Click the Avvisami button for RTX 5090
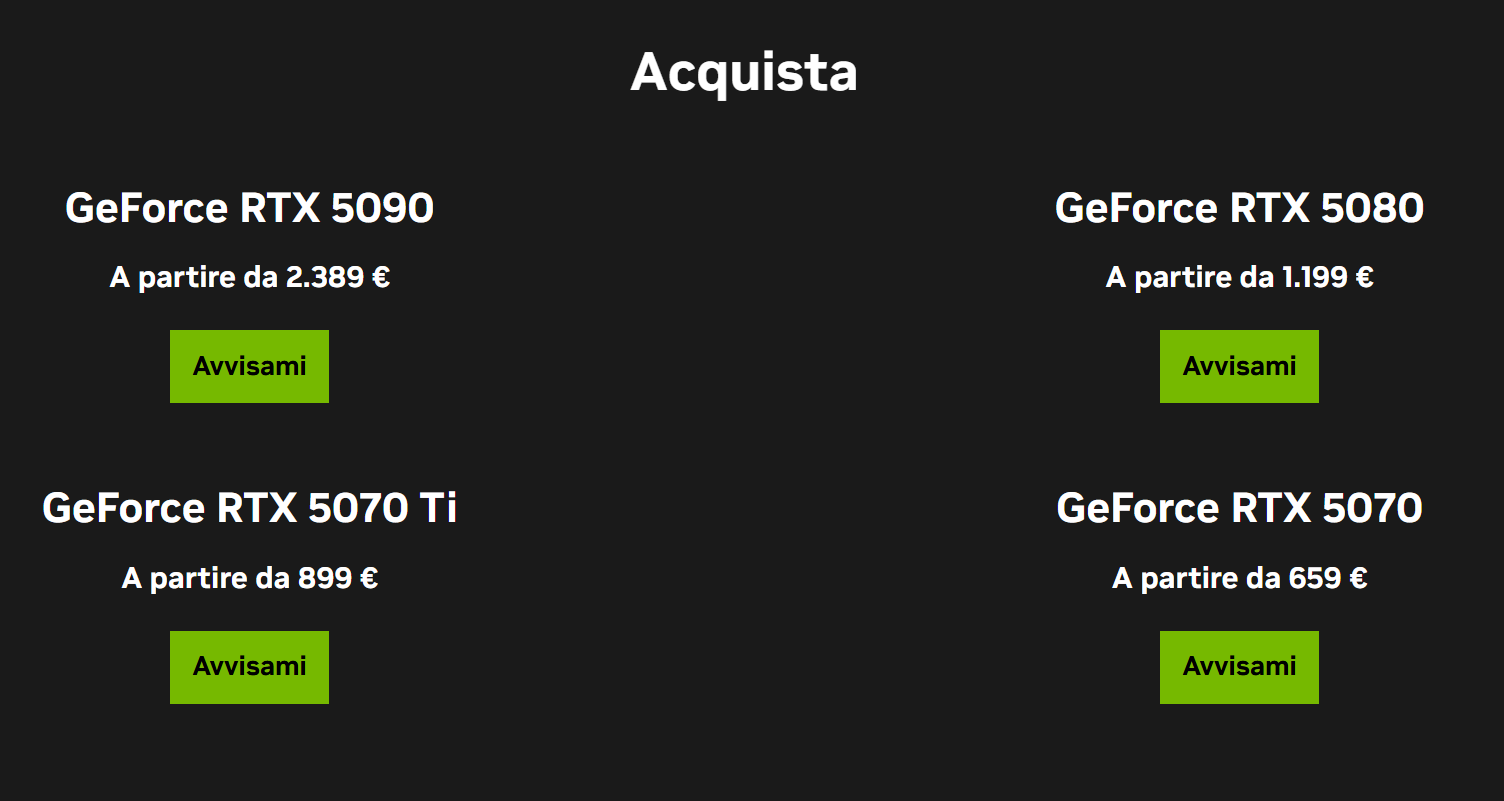1504x801 pixels. pyautogui.click(x=249, y=366)
